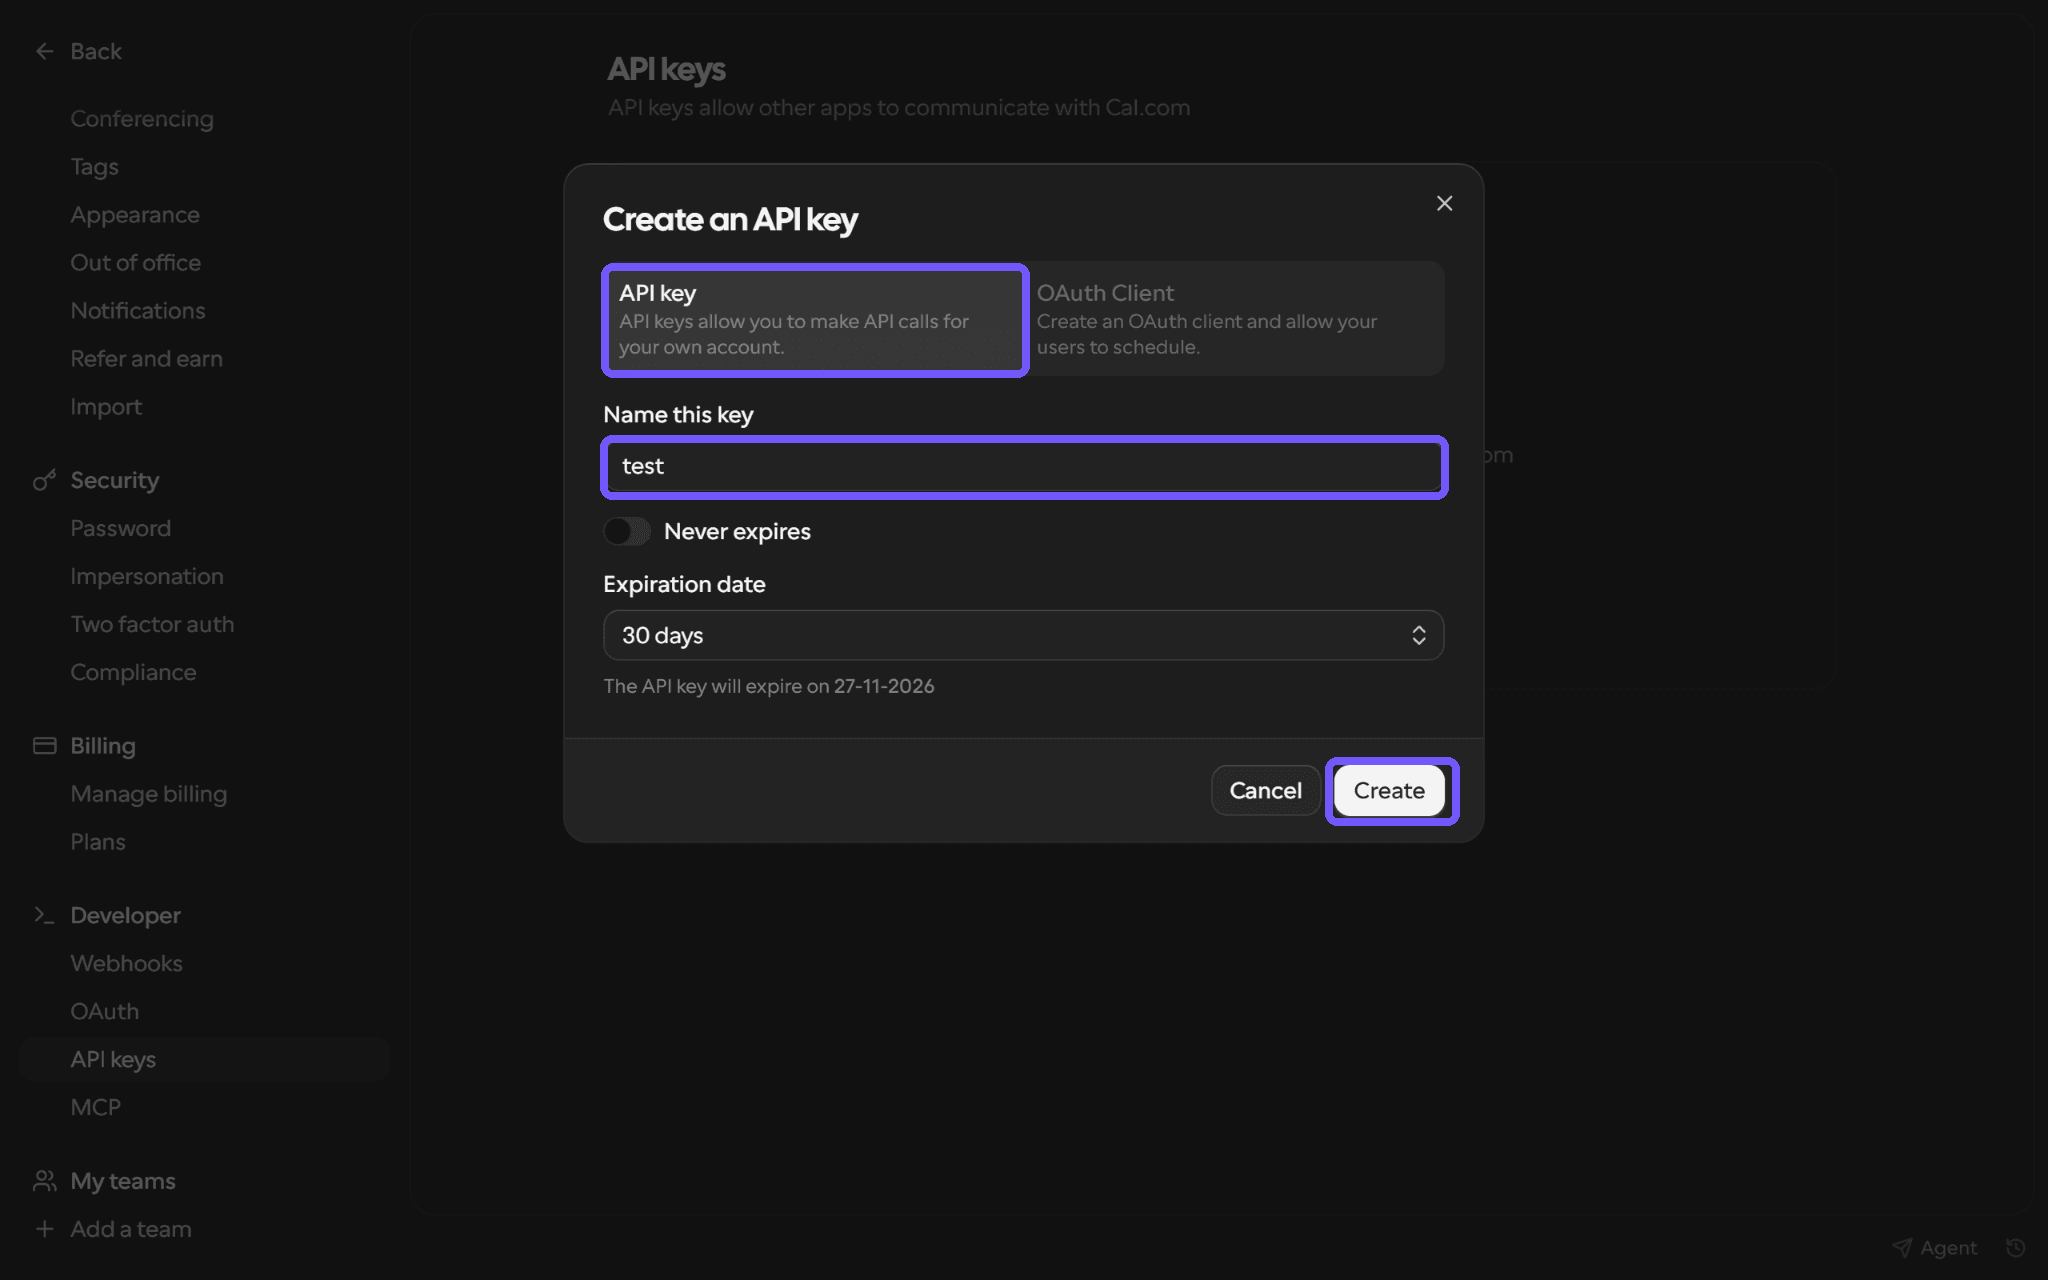
Task: Click the Create button
Action: coord(1390,791)
